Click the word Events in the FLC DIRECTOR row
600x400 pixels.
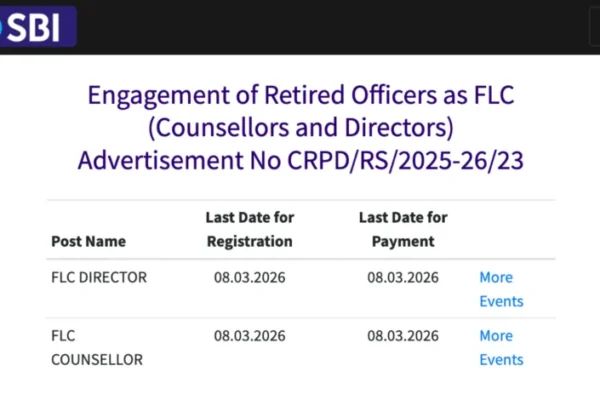501,301
